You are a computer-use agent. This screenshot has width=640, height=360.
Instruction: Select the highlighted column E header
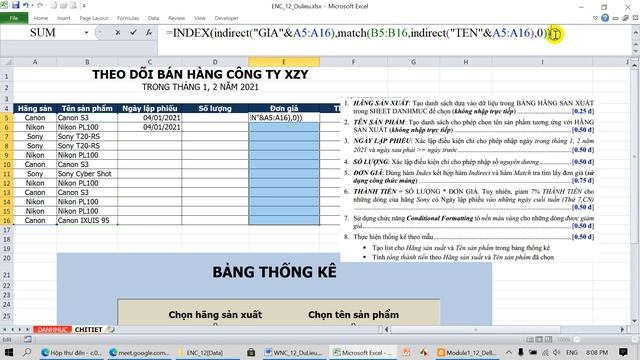(x=284, y=62)
